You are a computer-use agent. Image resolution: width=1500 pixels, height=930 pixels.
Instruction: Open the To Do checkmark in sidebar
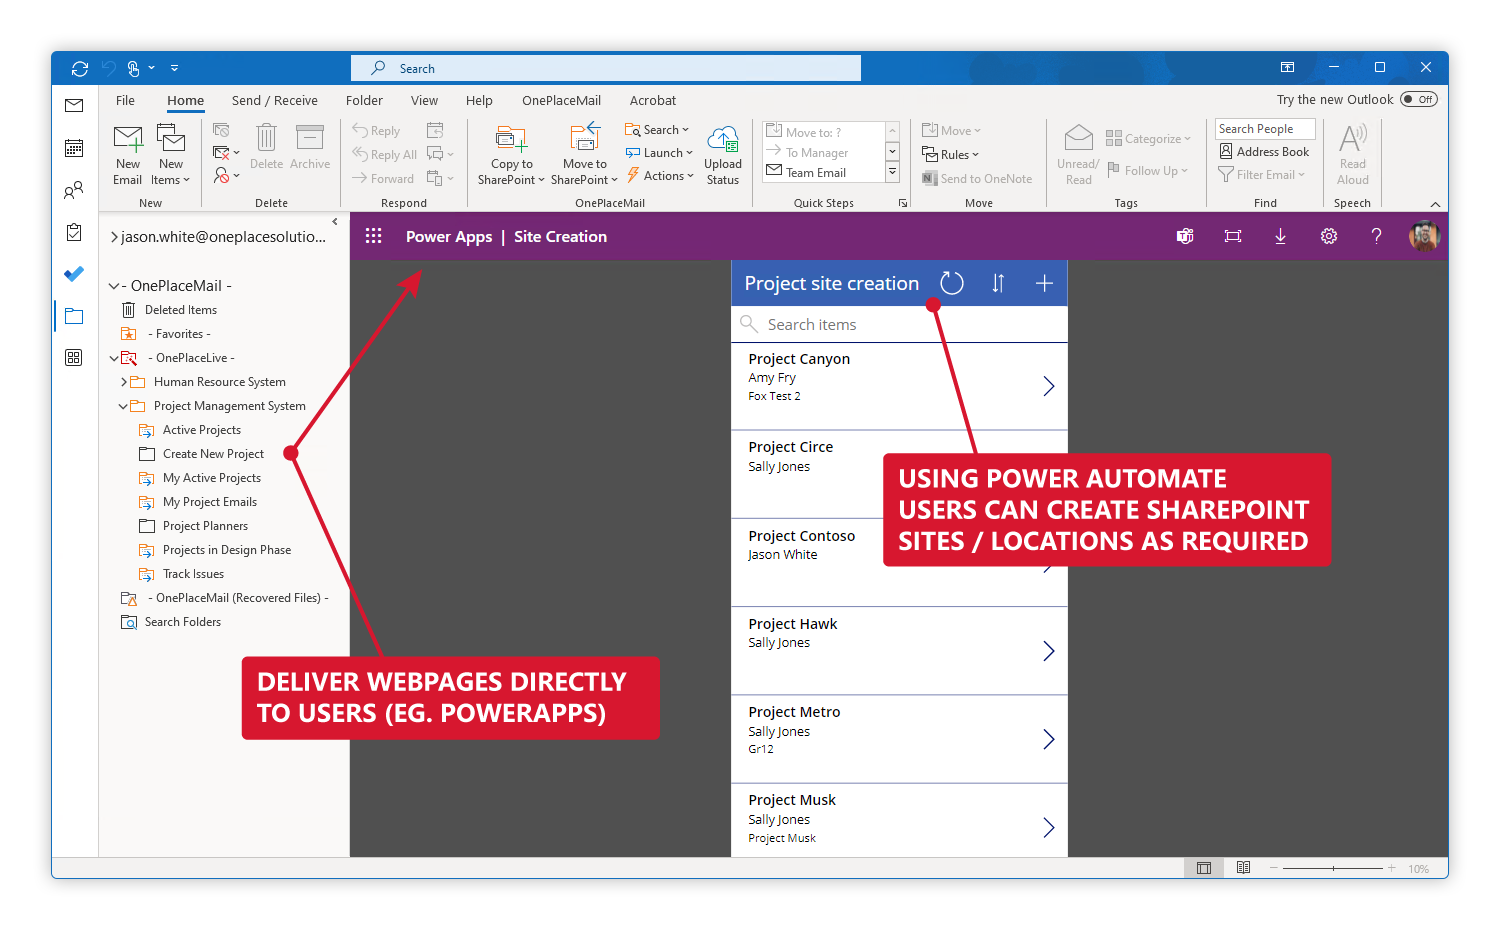74,274
